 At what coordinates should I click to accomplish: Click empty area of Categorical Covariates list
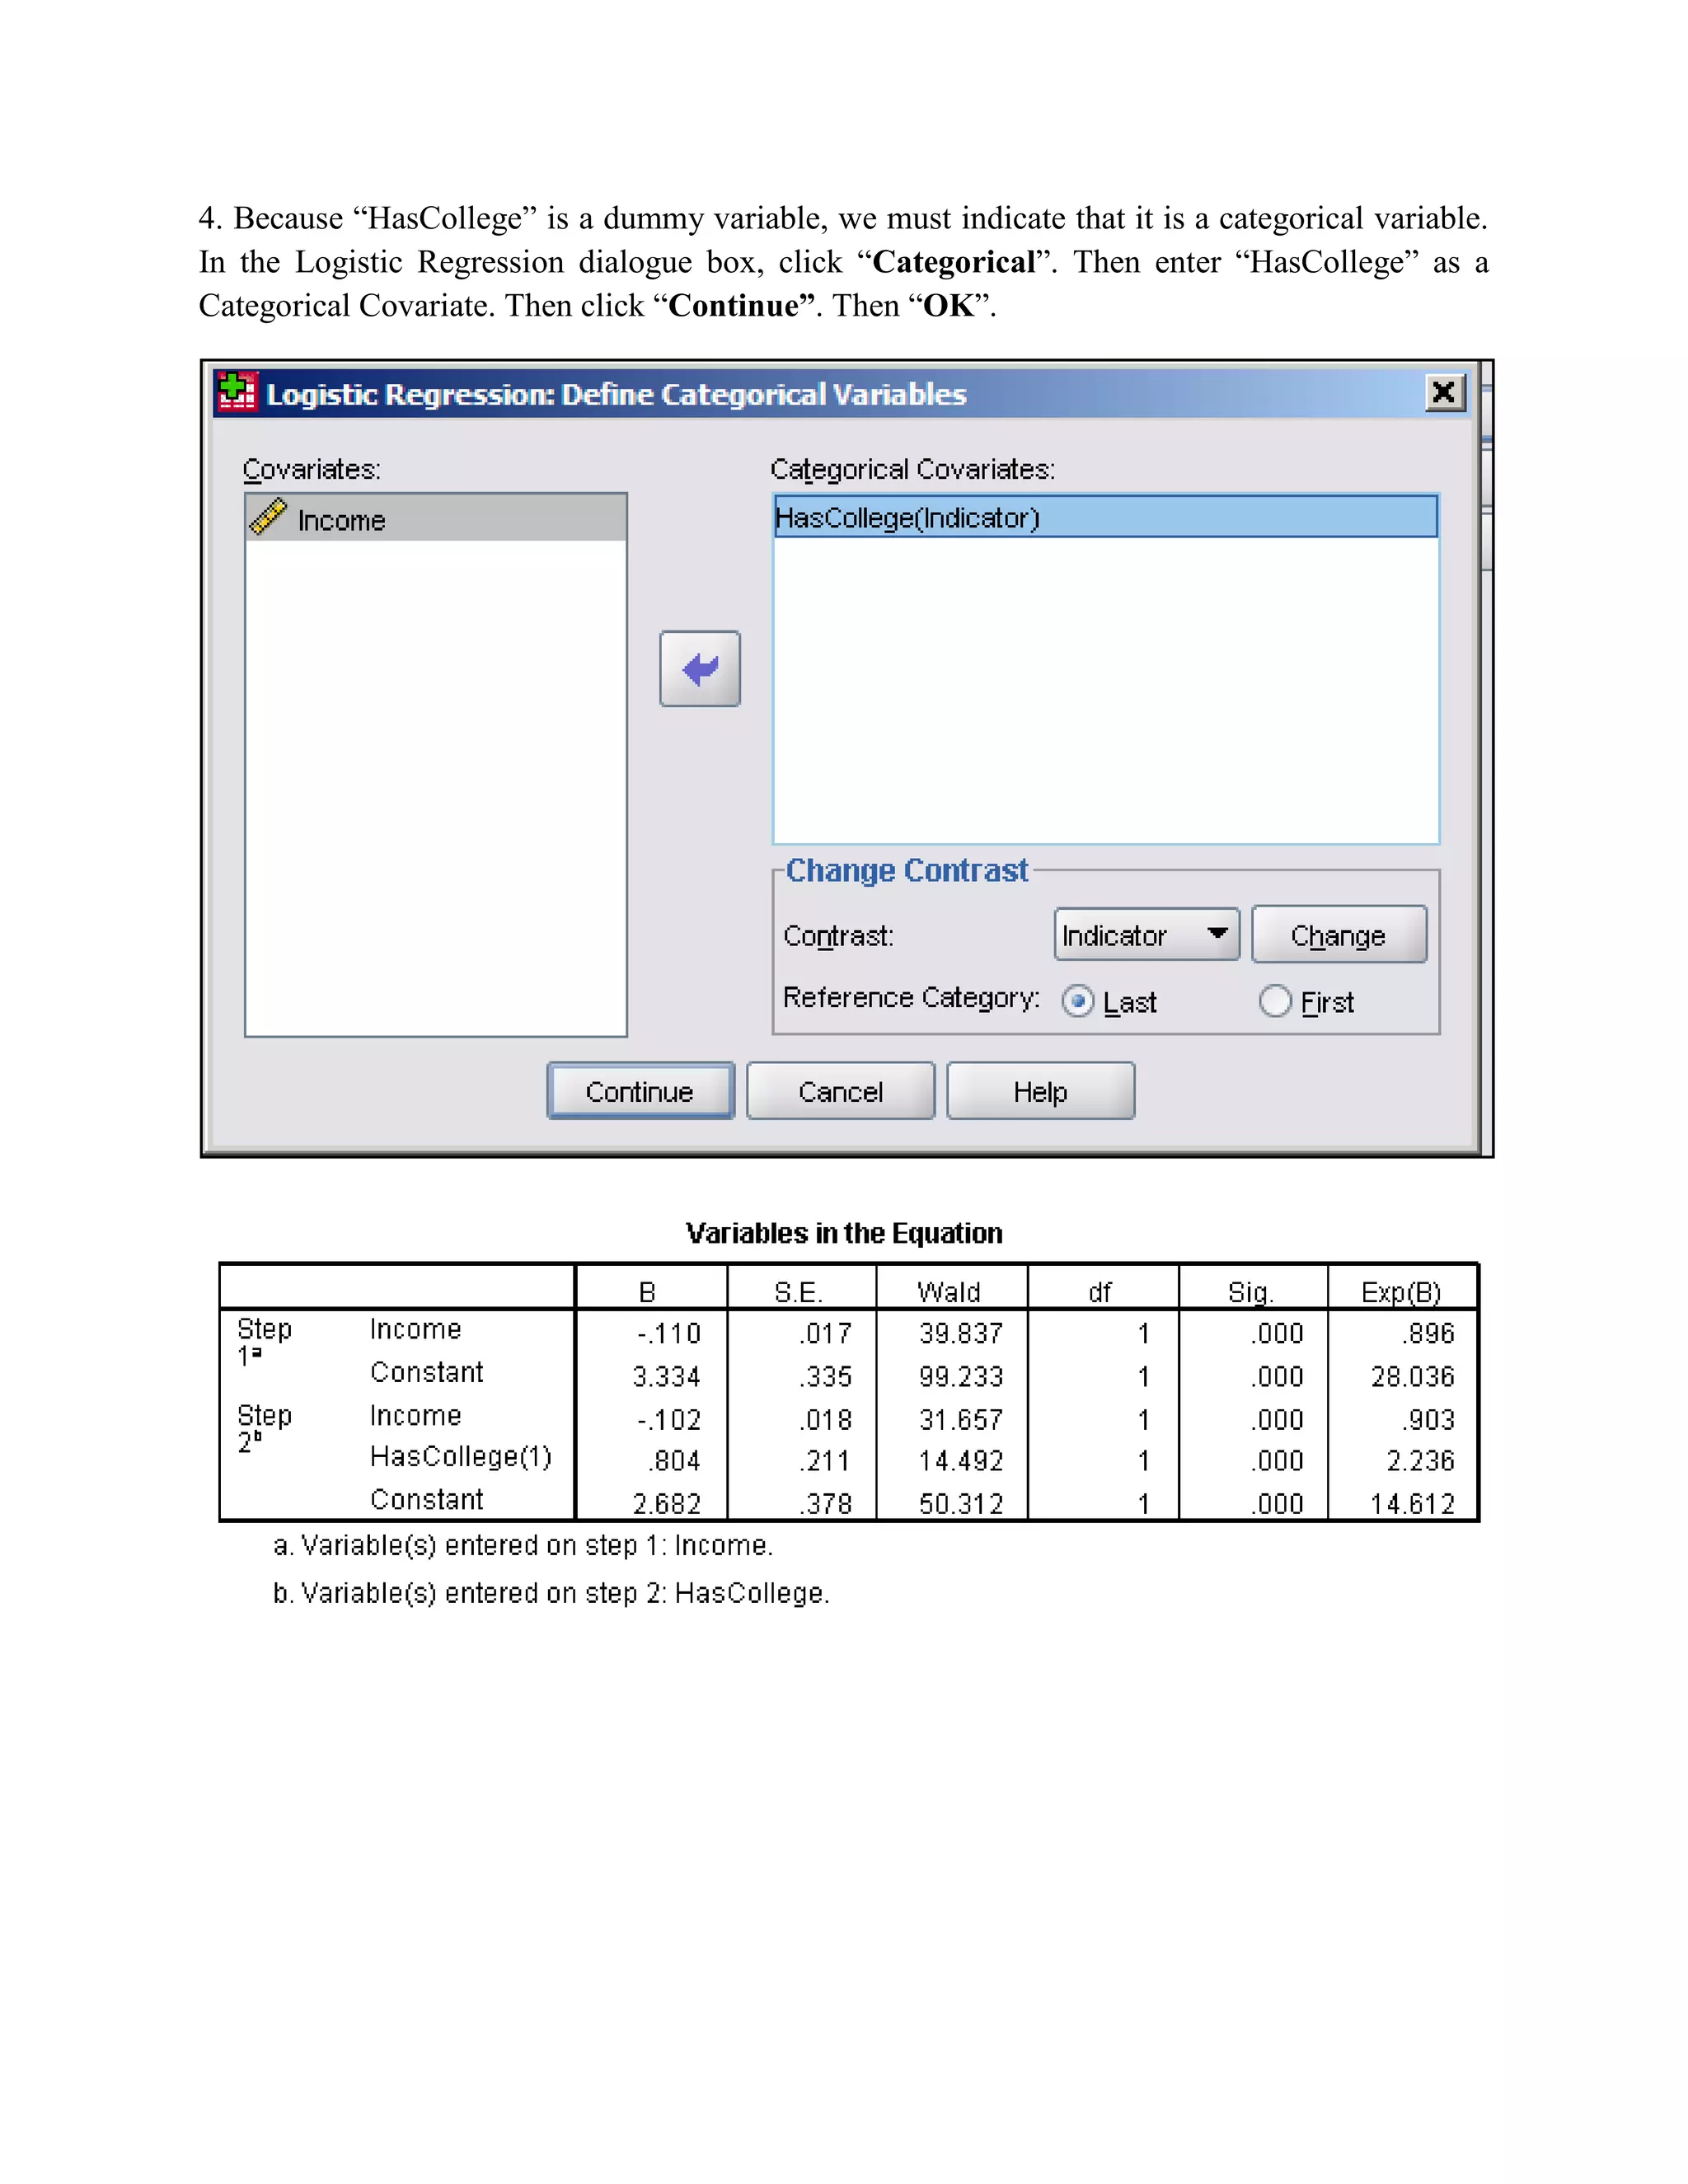pos(1106,690)
